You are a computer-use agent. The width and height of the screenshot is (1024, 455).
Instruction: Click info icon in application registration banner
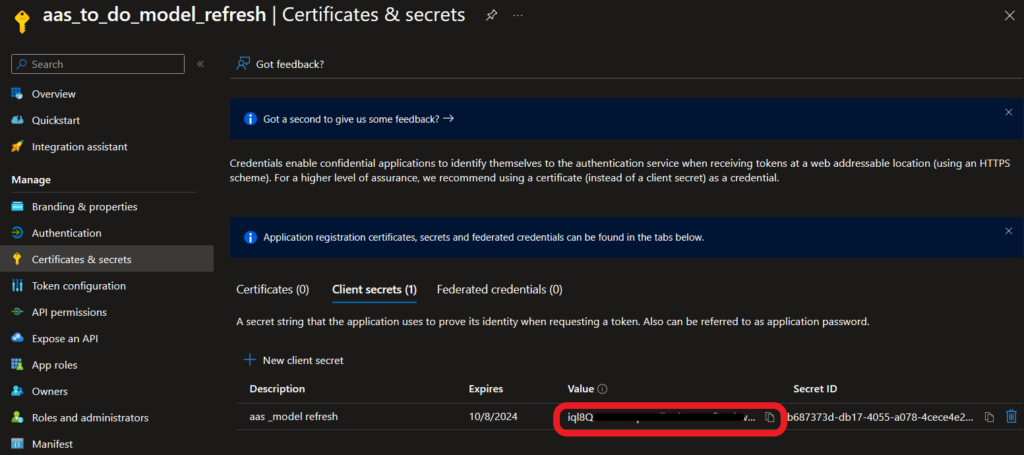pyautogui.click(x=249, y=237)
